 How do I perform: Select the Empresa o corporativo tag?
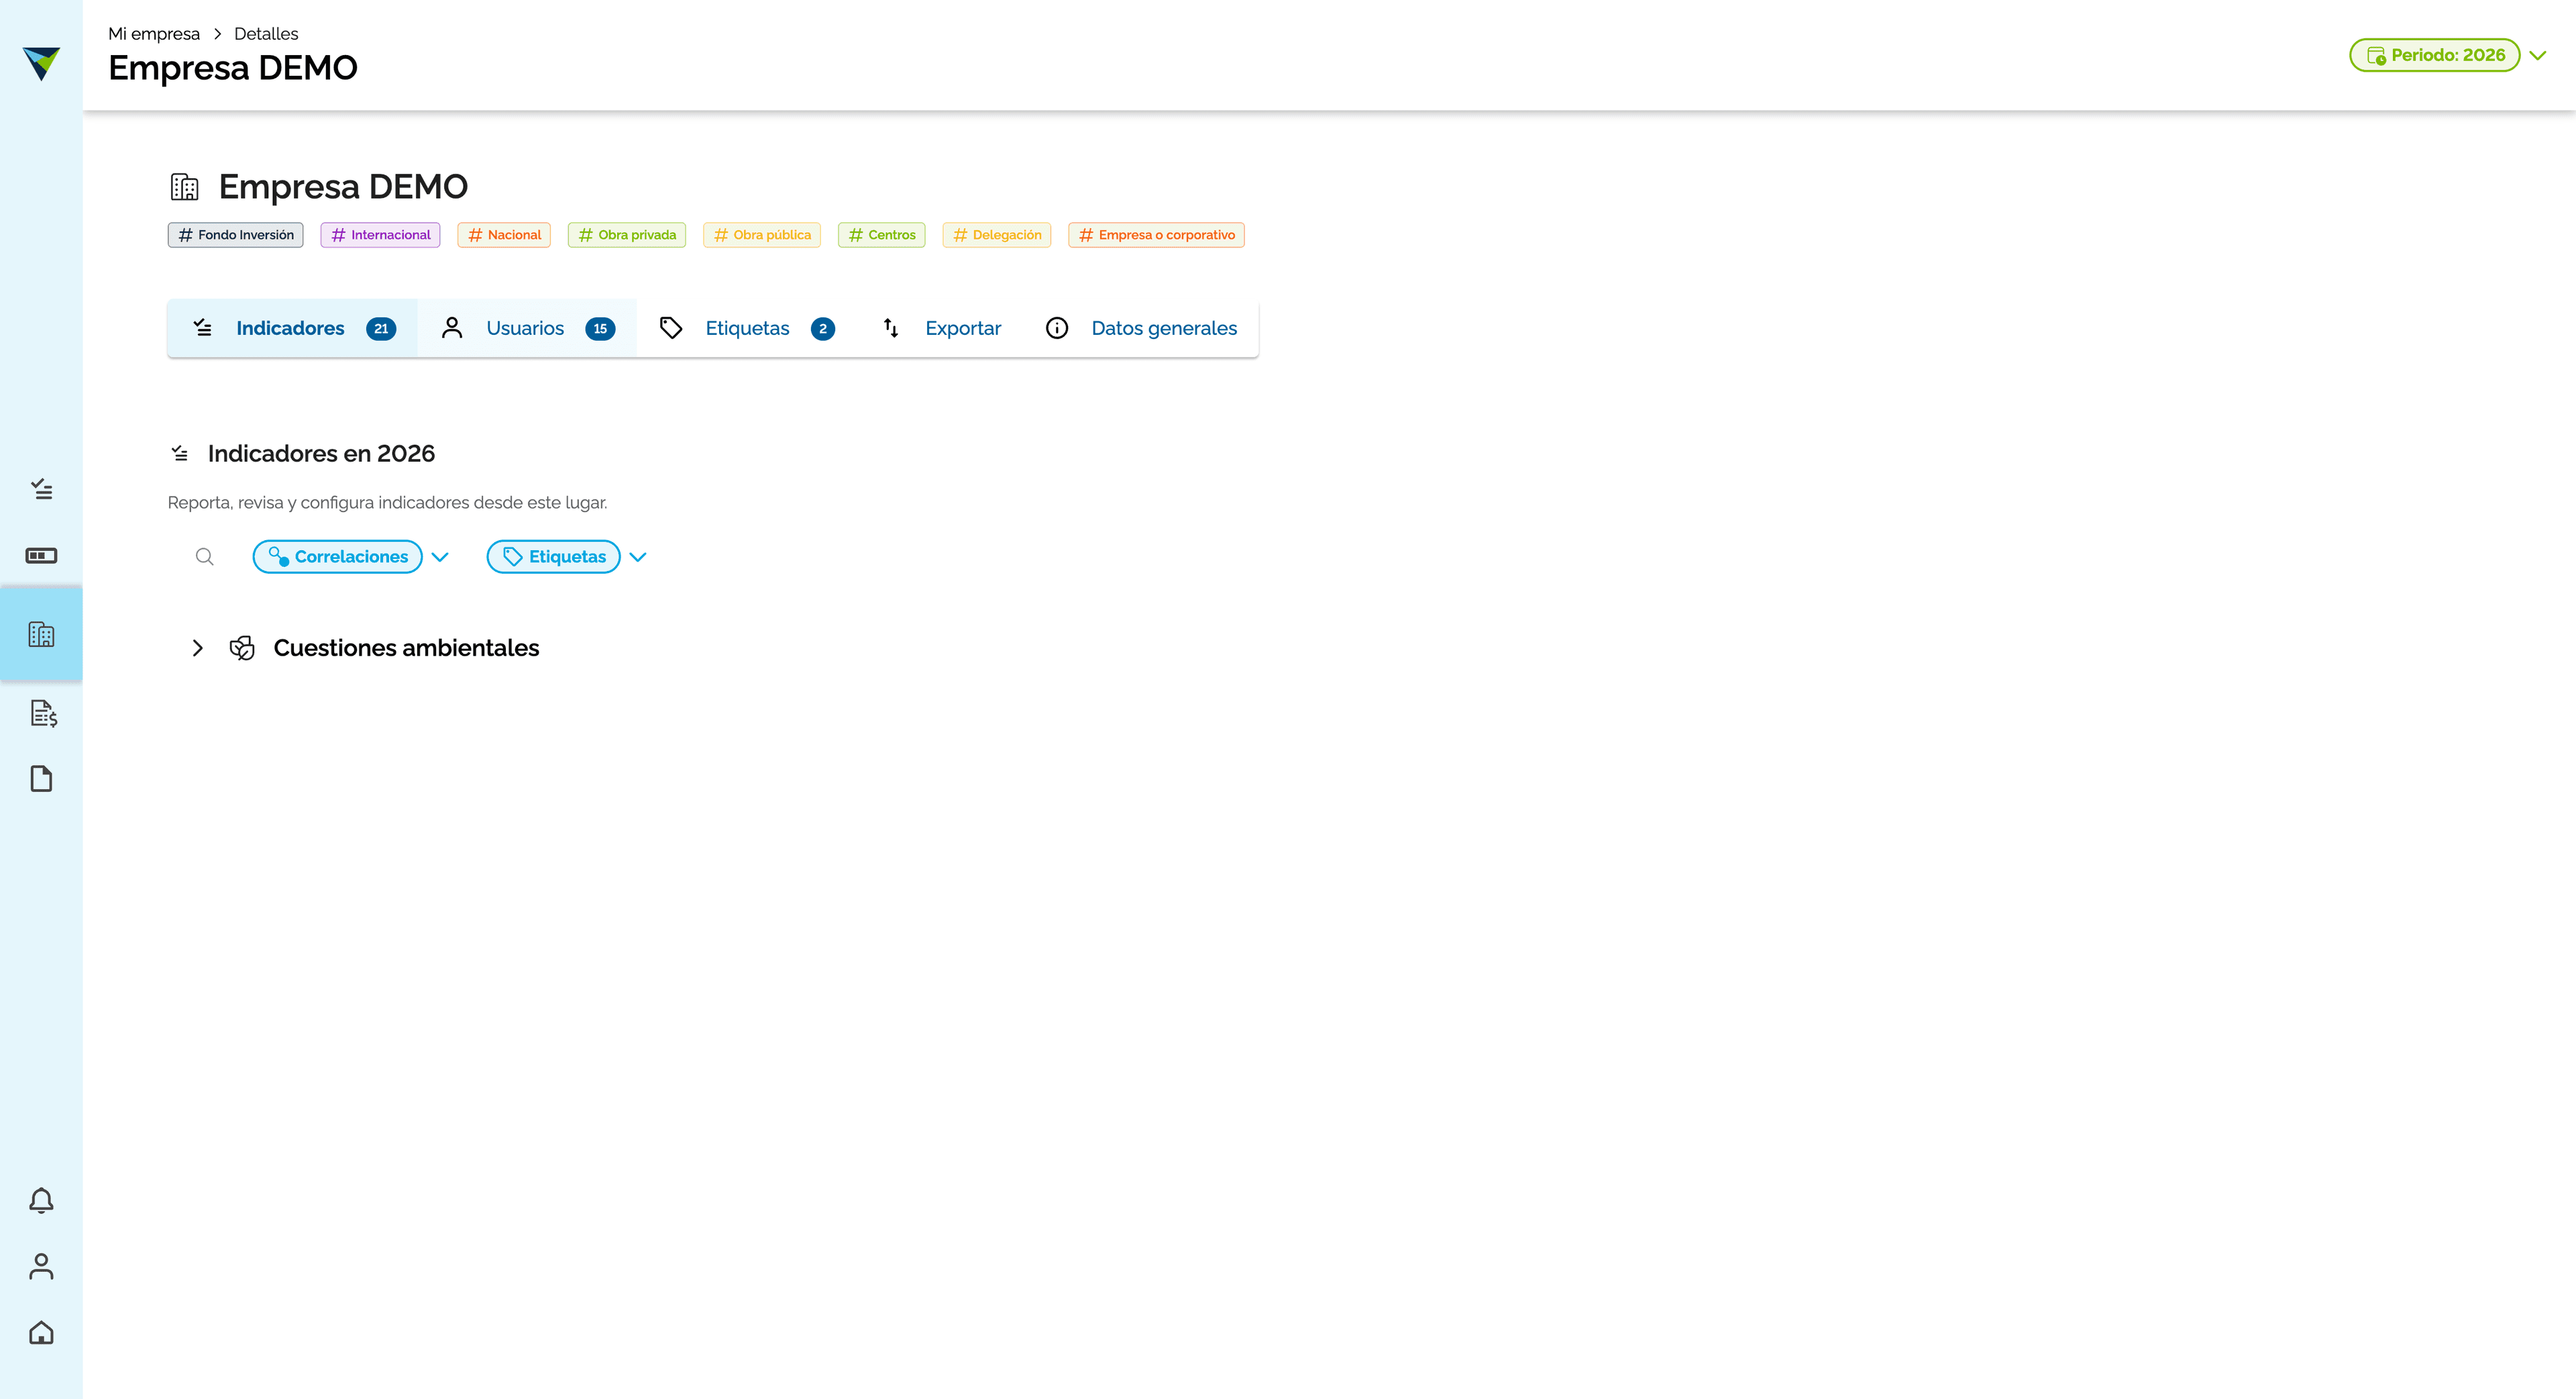[1156, 235]
